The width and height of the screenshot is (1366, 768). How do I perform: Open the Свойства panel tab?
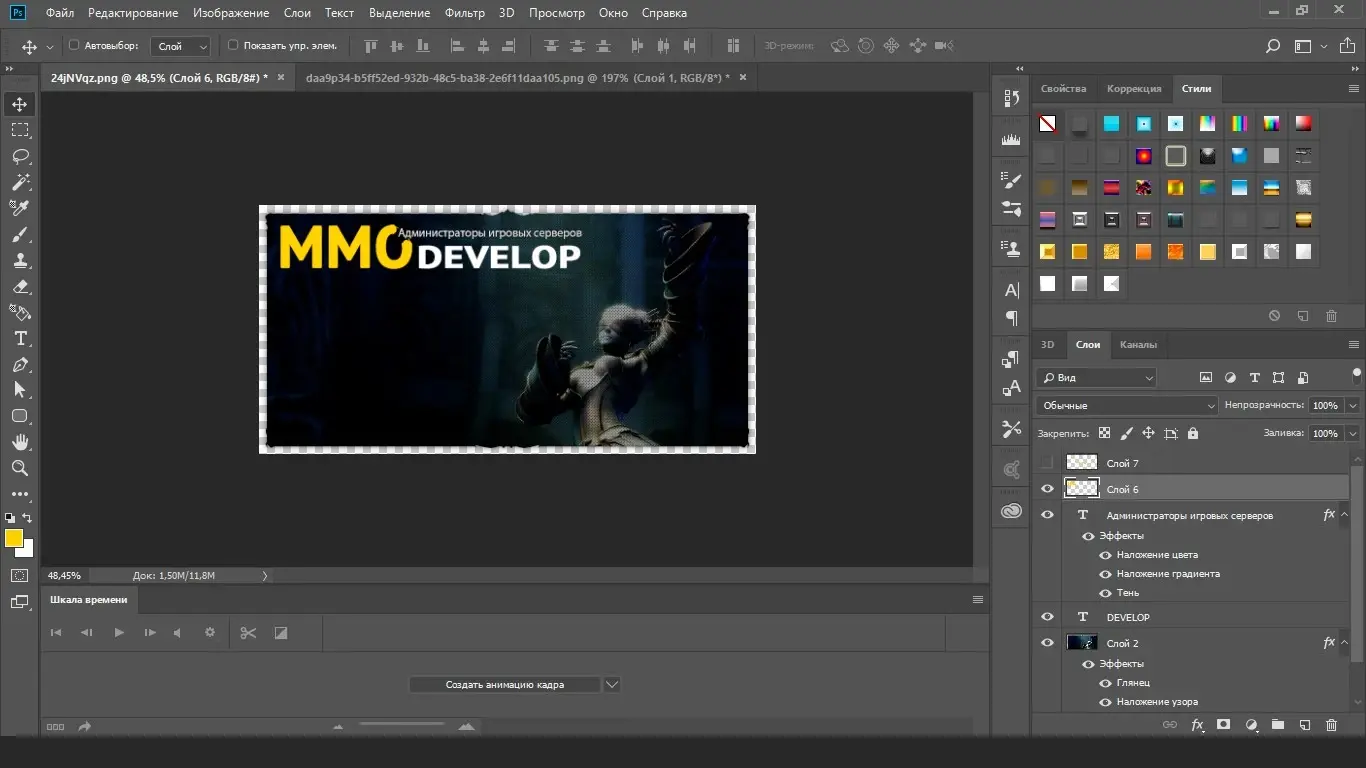(1063, 88)
